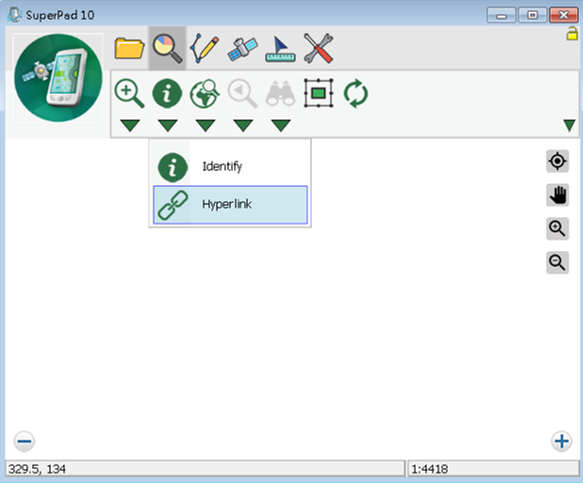Viewport: 583px width, 483px height.
Task: Open the yellow folder file menu
Action: point(129,48)
